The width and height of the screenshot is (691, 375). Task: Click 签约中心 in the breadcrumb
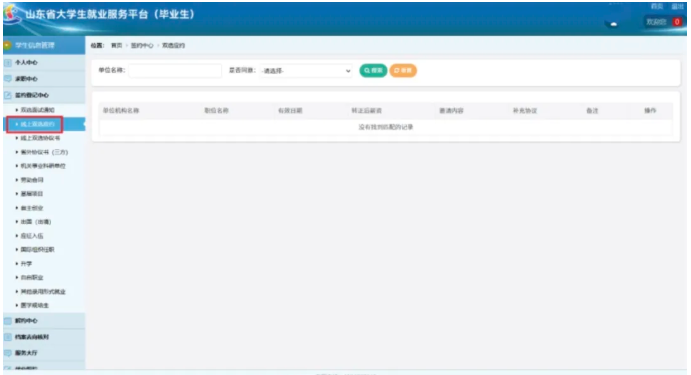142,45
